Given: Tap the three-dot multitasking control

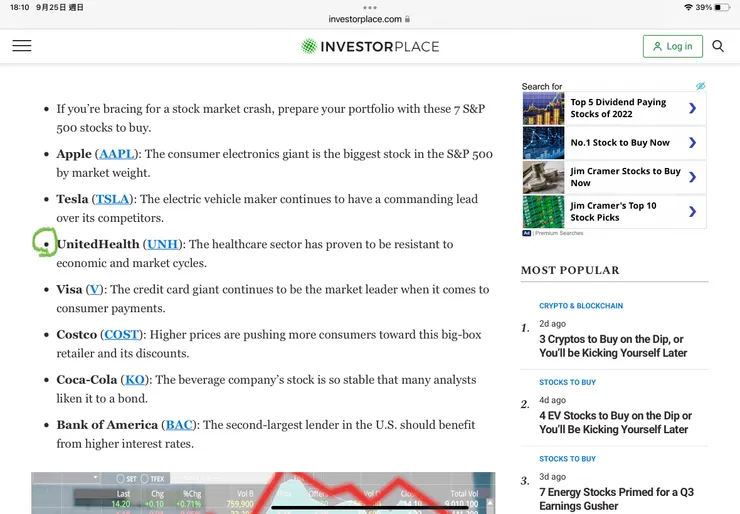Looking at the screenshot, I should (x=370, y=8).
